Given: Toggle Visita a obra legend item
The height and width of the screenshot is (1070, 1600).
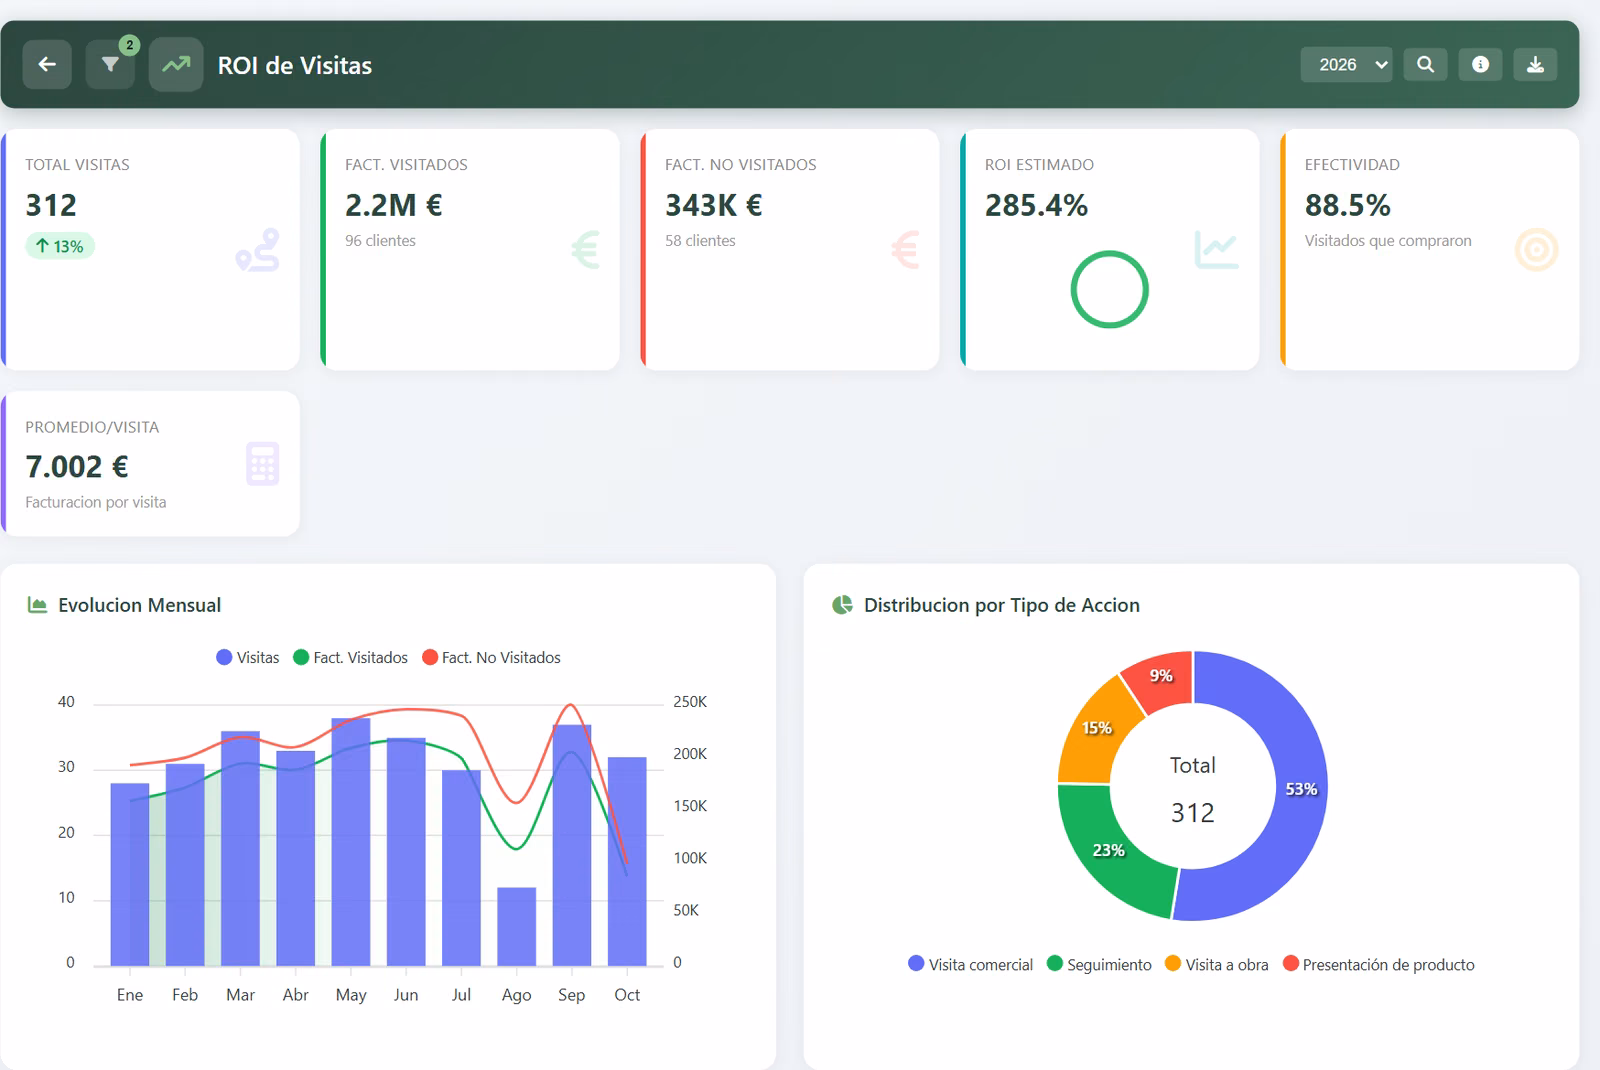Looking at the screenshot, I should point(1217,965).
